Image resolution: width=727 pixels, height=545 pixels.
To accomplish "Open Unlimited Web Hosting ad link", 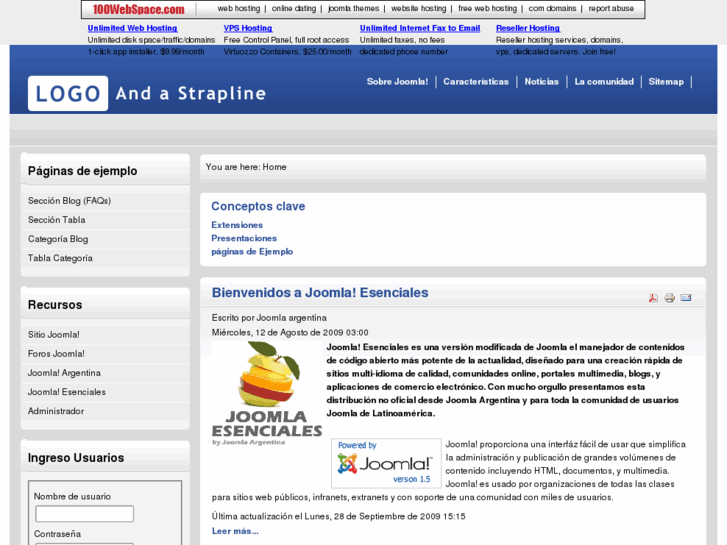I will (x=133, y=28).
